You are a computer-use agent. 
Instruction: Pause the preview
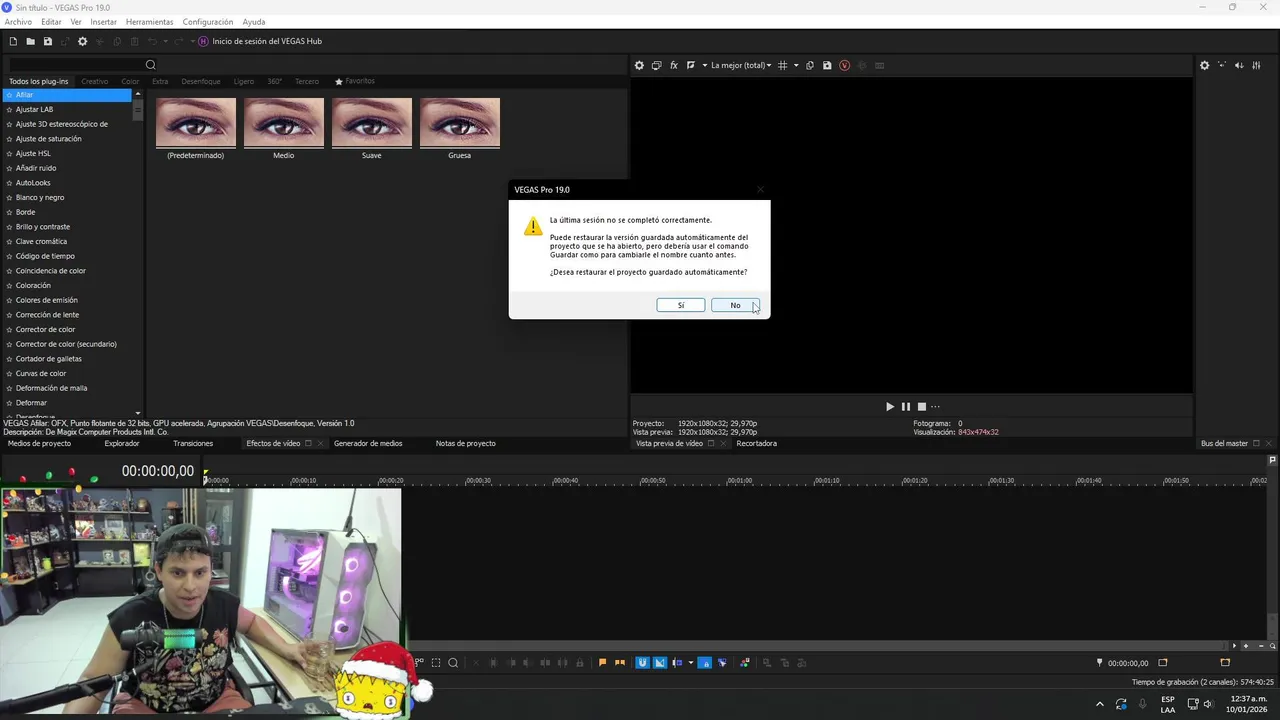(906, 406)
